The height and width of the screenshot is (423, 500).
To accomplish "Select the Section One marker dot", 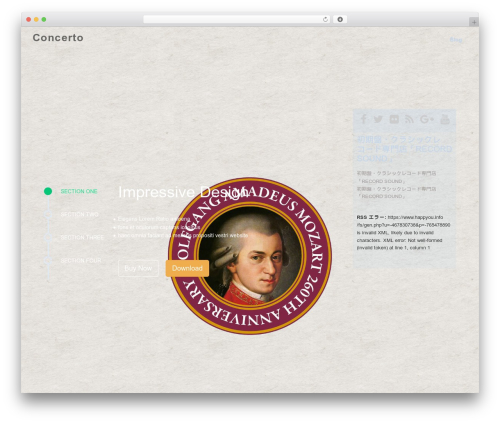I will [48, 191].
